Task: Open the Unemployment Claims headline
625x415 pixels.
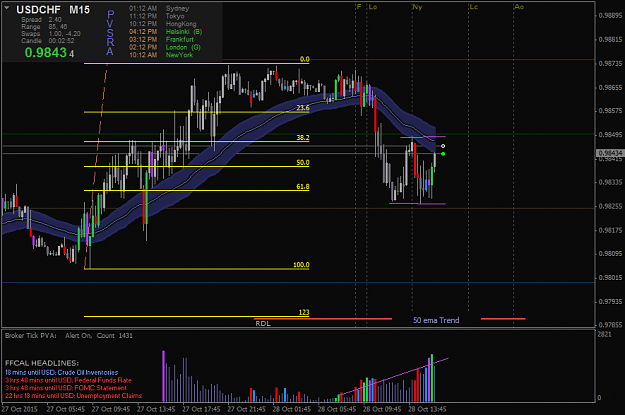Action: point(73,396)
